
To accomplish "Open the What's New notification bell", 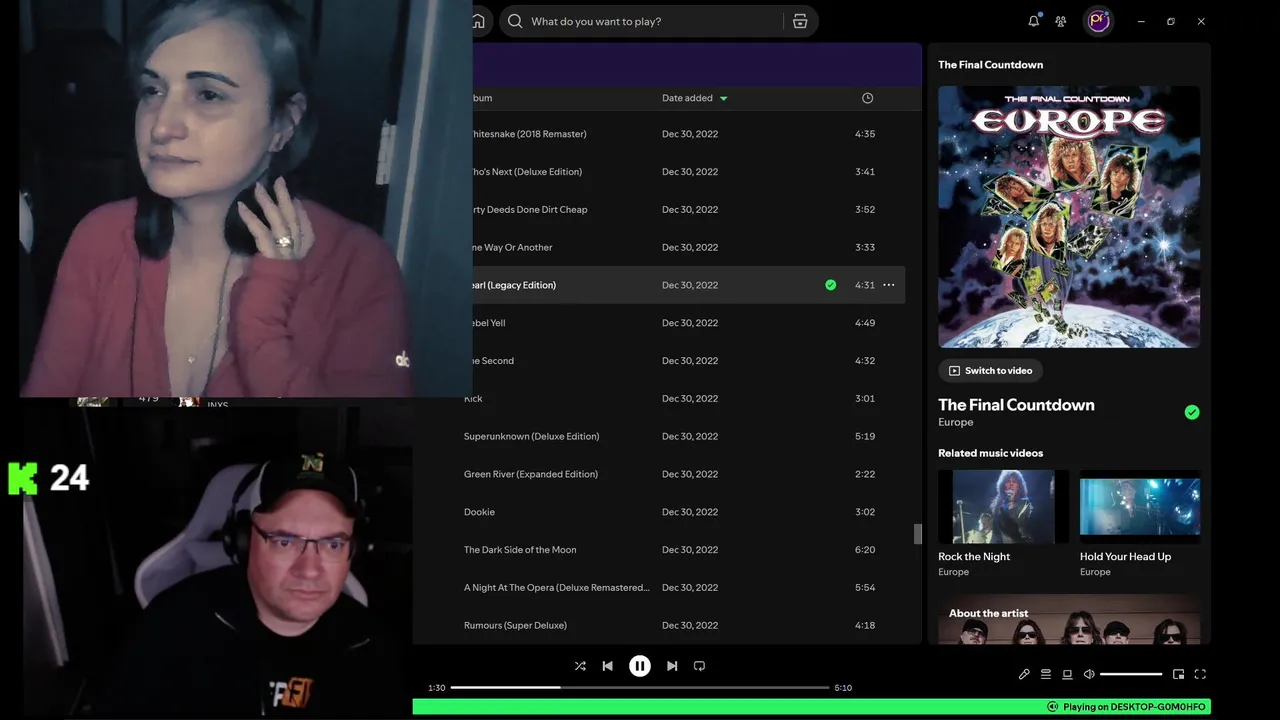I will tap(1033, 21).
